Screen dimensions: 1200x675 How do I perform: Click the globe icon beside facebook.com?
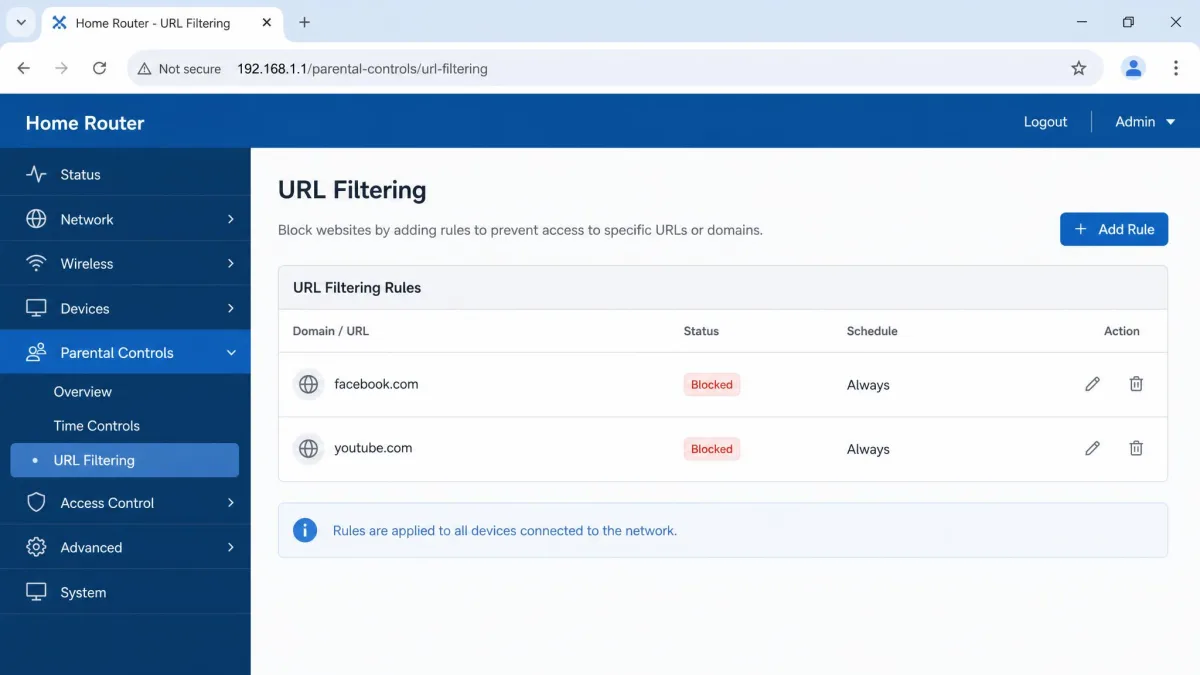tap(308, 384)
